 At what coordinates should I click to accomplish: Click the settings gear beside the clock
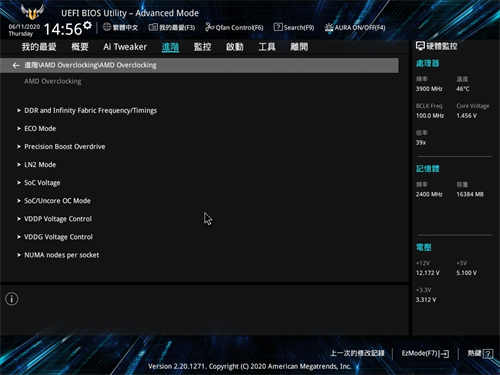pos(87,25)
